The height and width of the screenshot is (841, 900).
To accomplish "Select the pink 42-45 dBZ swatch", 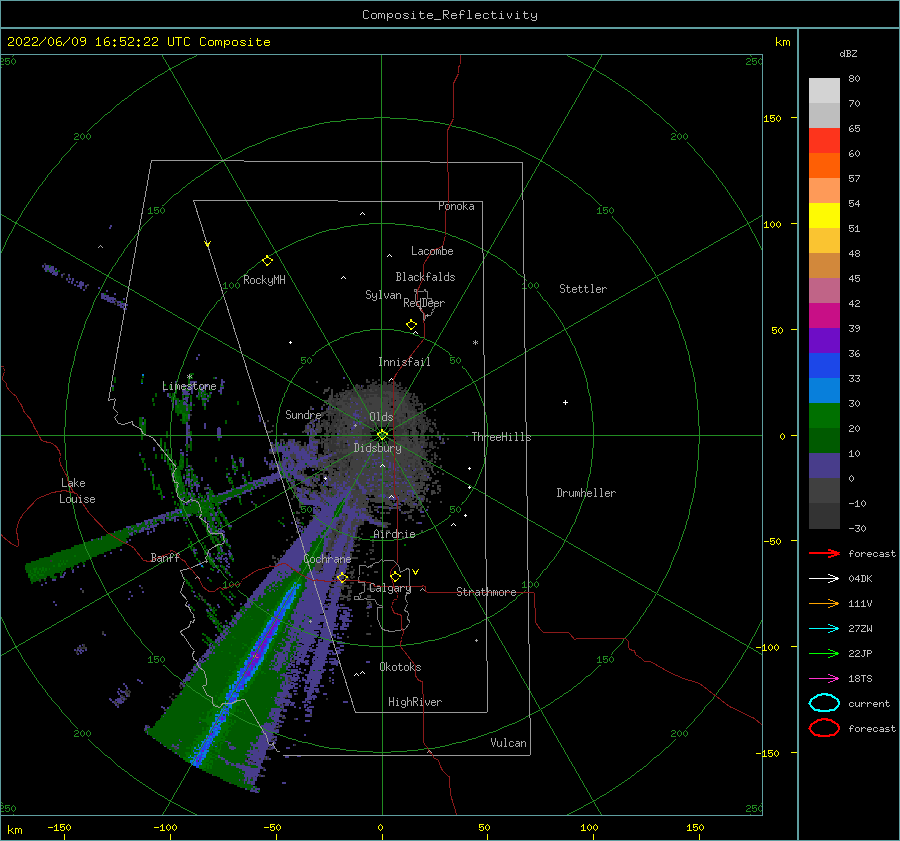I will (x=824, y=290).
